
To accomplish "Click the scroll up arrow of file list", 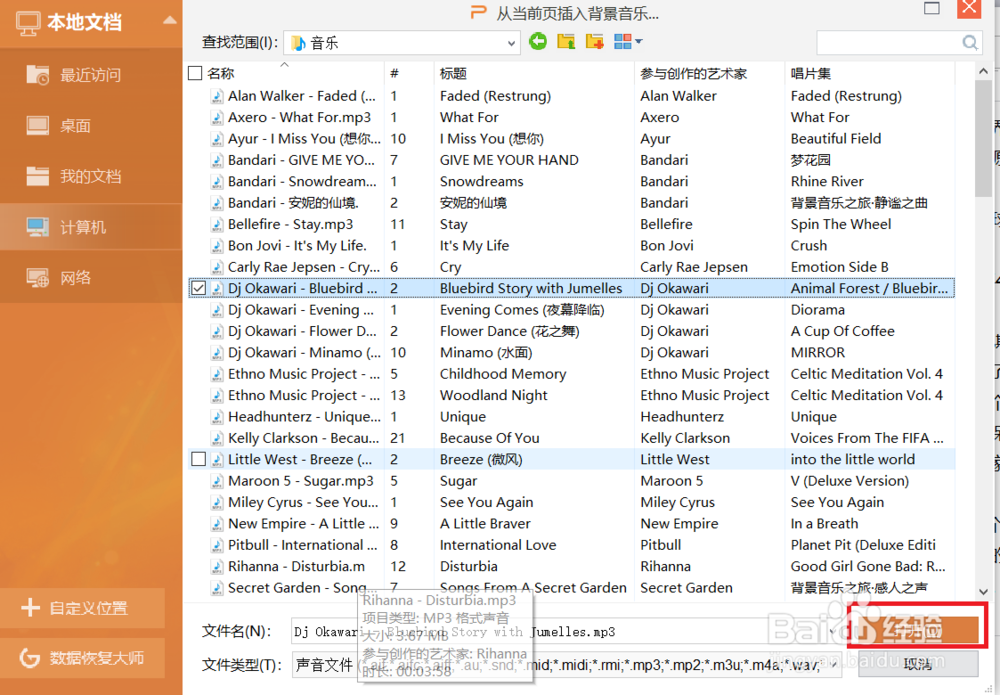I will pyautogui.click(x=983, y=71).
